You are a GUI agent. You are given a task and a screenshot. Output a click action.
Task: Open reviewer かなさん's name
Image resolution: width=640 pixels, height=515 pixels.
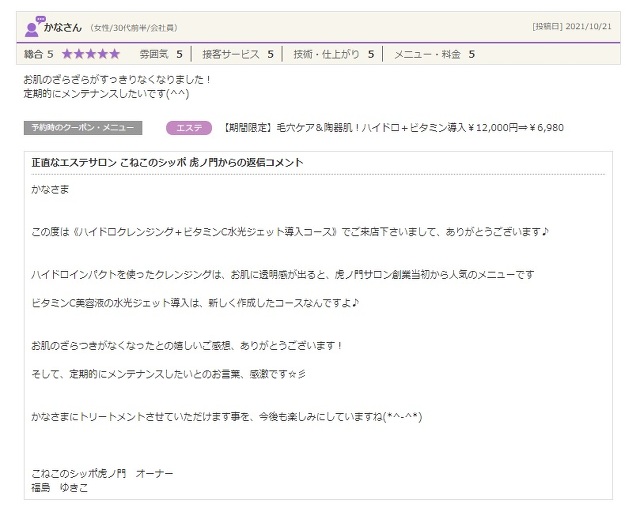(x=64, y=27)
